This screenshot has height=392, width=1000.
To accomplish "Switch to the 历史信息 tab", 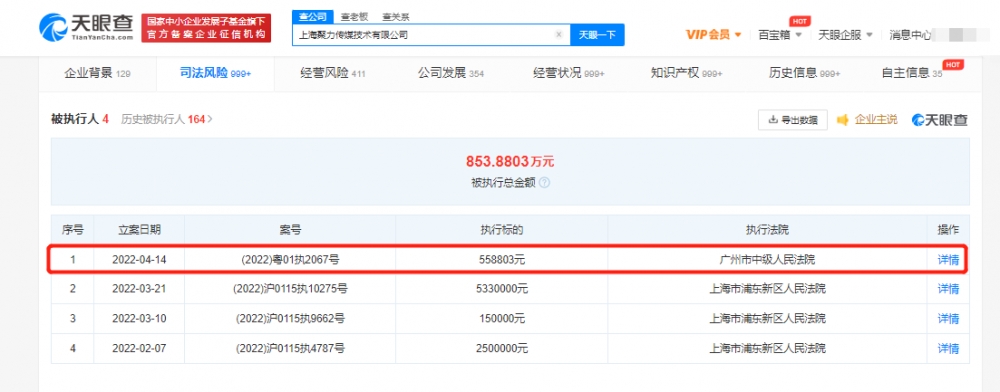I will [804, 73].
